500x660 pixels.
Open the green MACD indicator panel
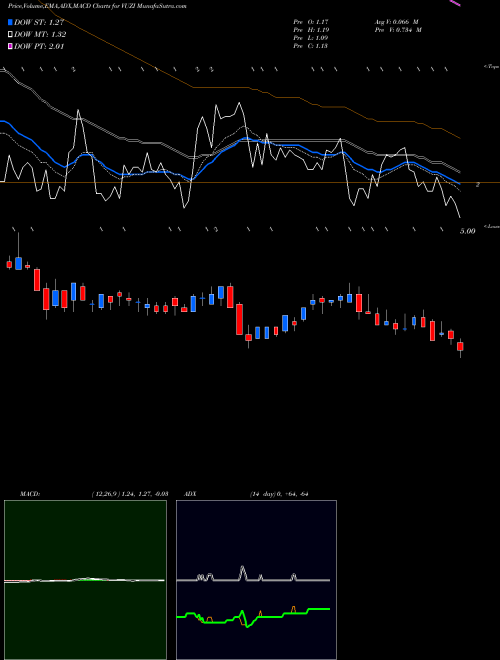(85, 580)
